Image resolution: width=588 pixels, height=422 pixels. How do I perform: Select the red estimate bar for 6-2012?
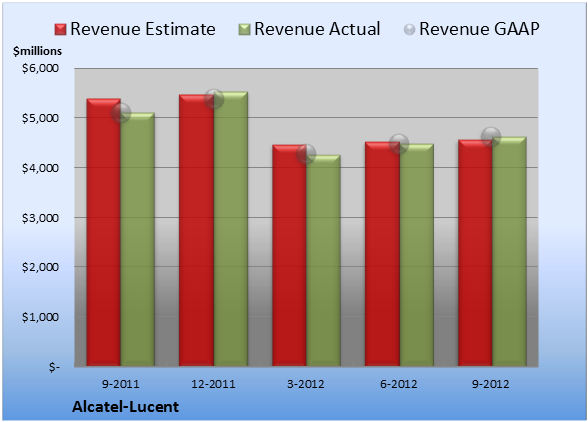pyautogui.click(x=382, y=254)
